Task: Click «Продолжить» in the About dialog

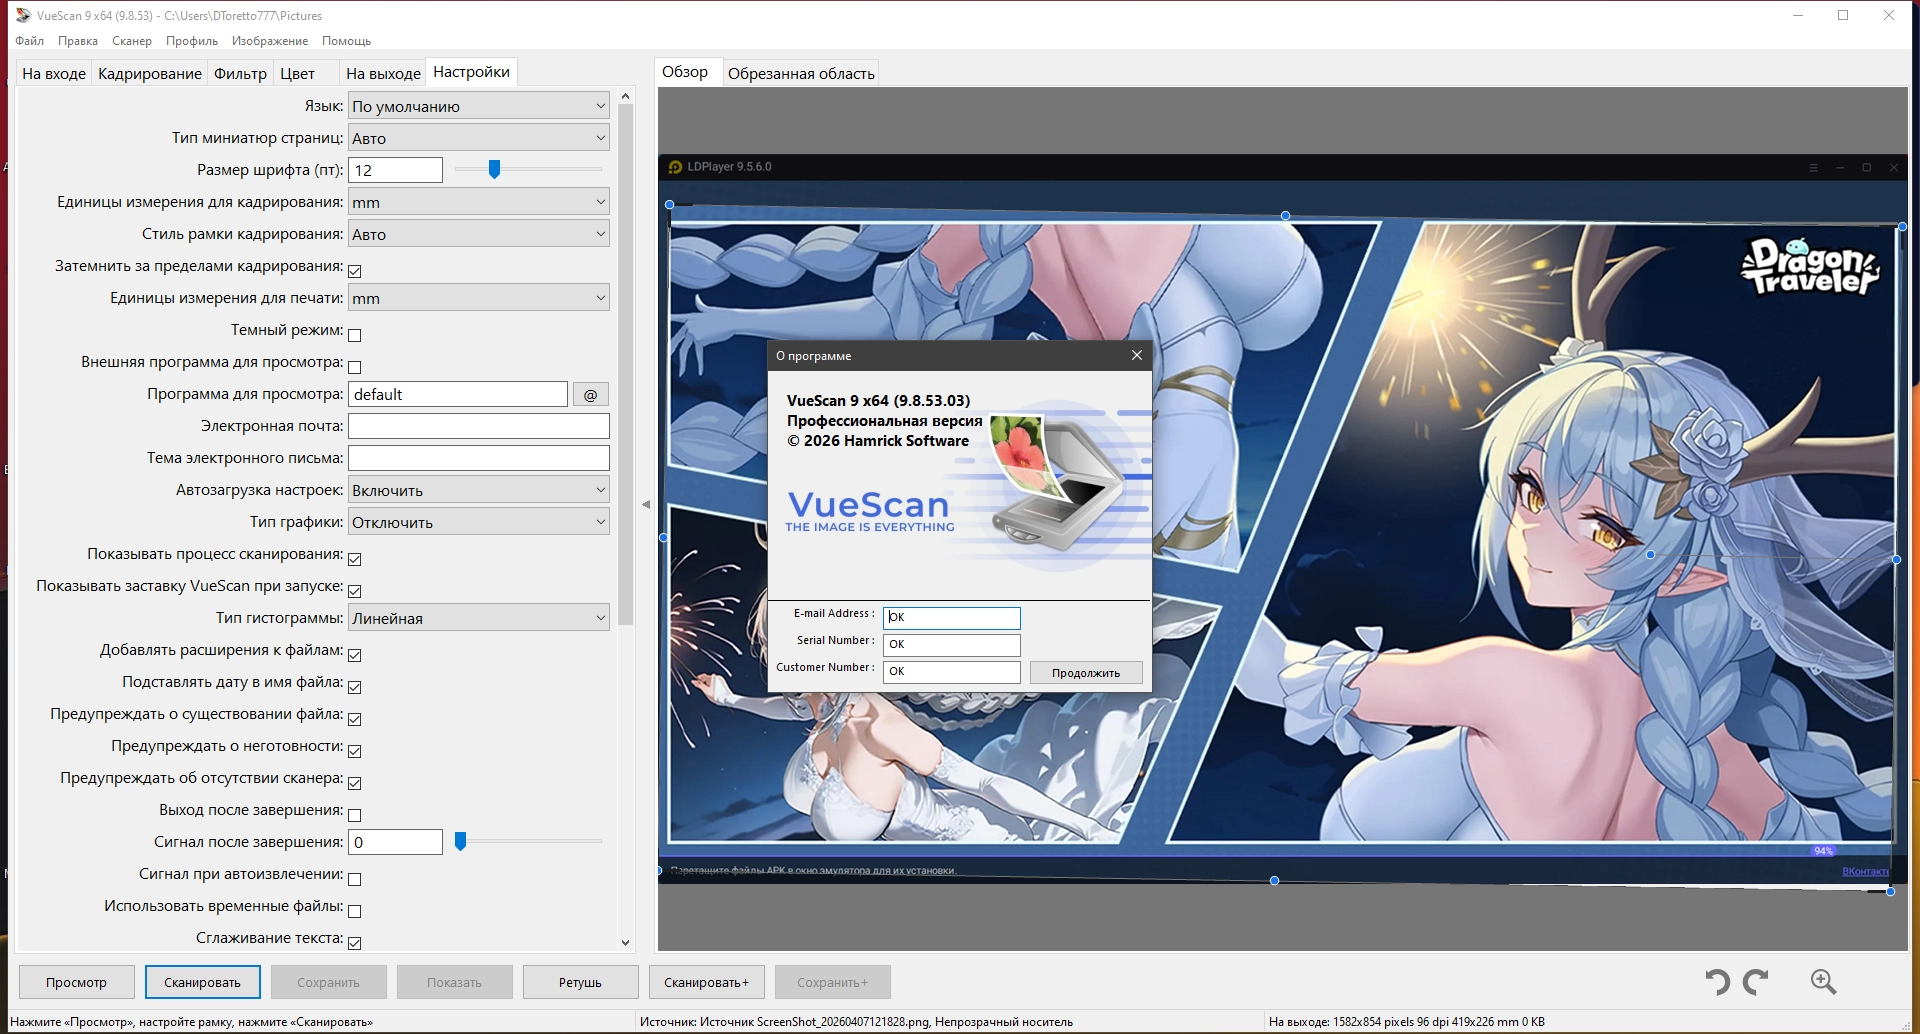Action: click(x=1086, y=673)
